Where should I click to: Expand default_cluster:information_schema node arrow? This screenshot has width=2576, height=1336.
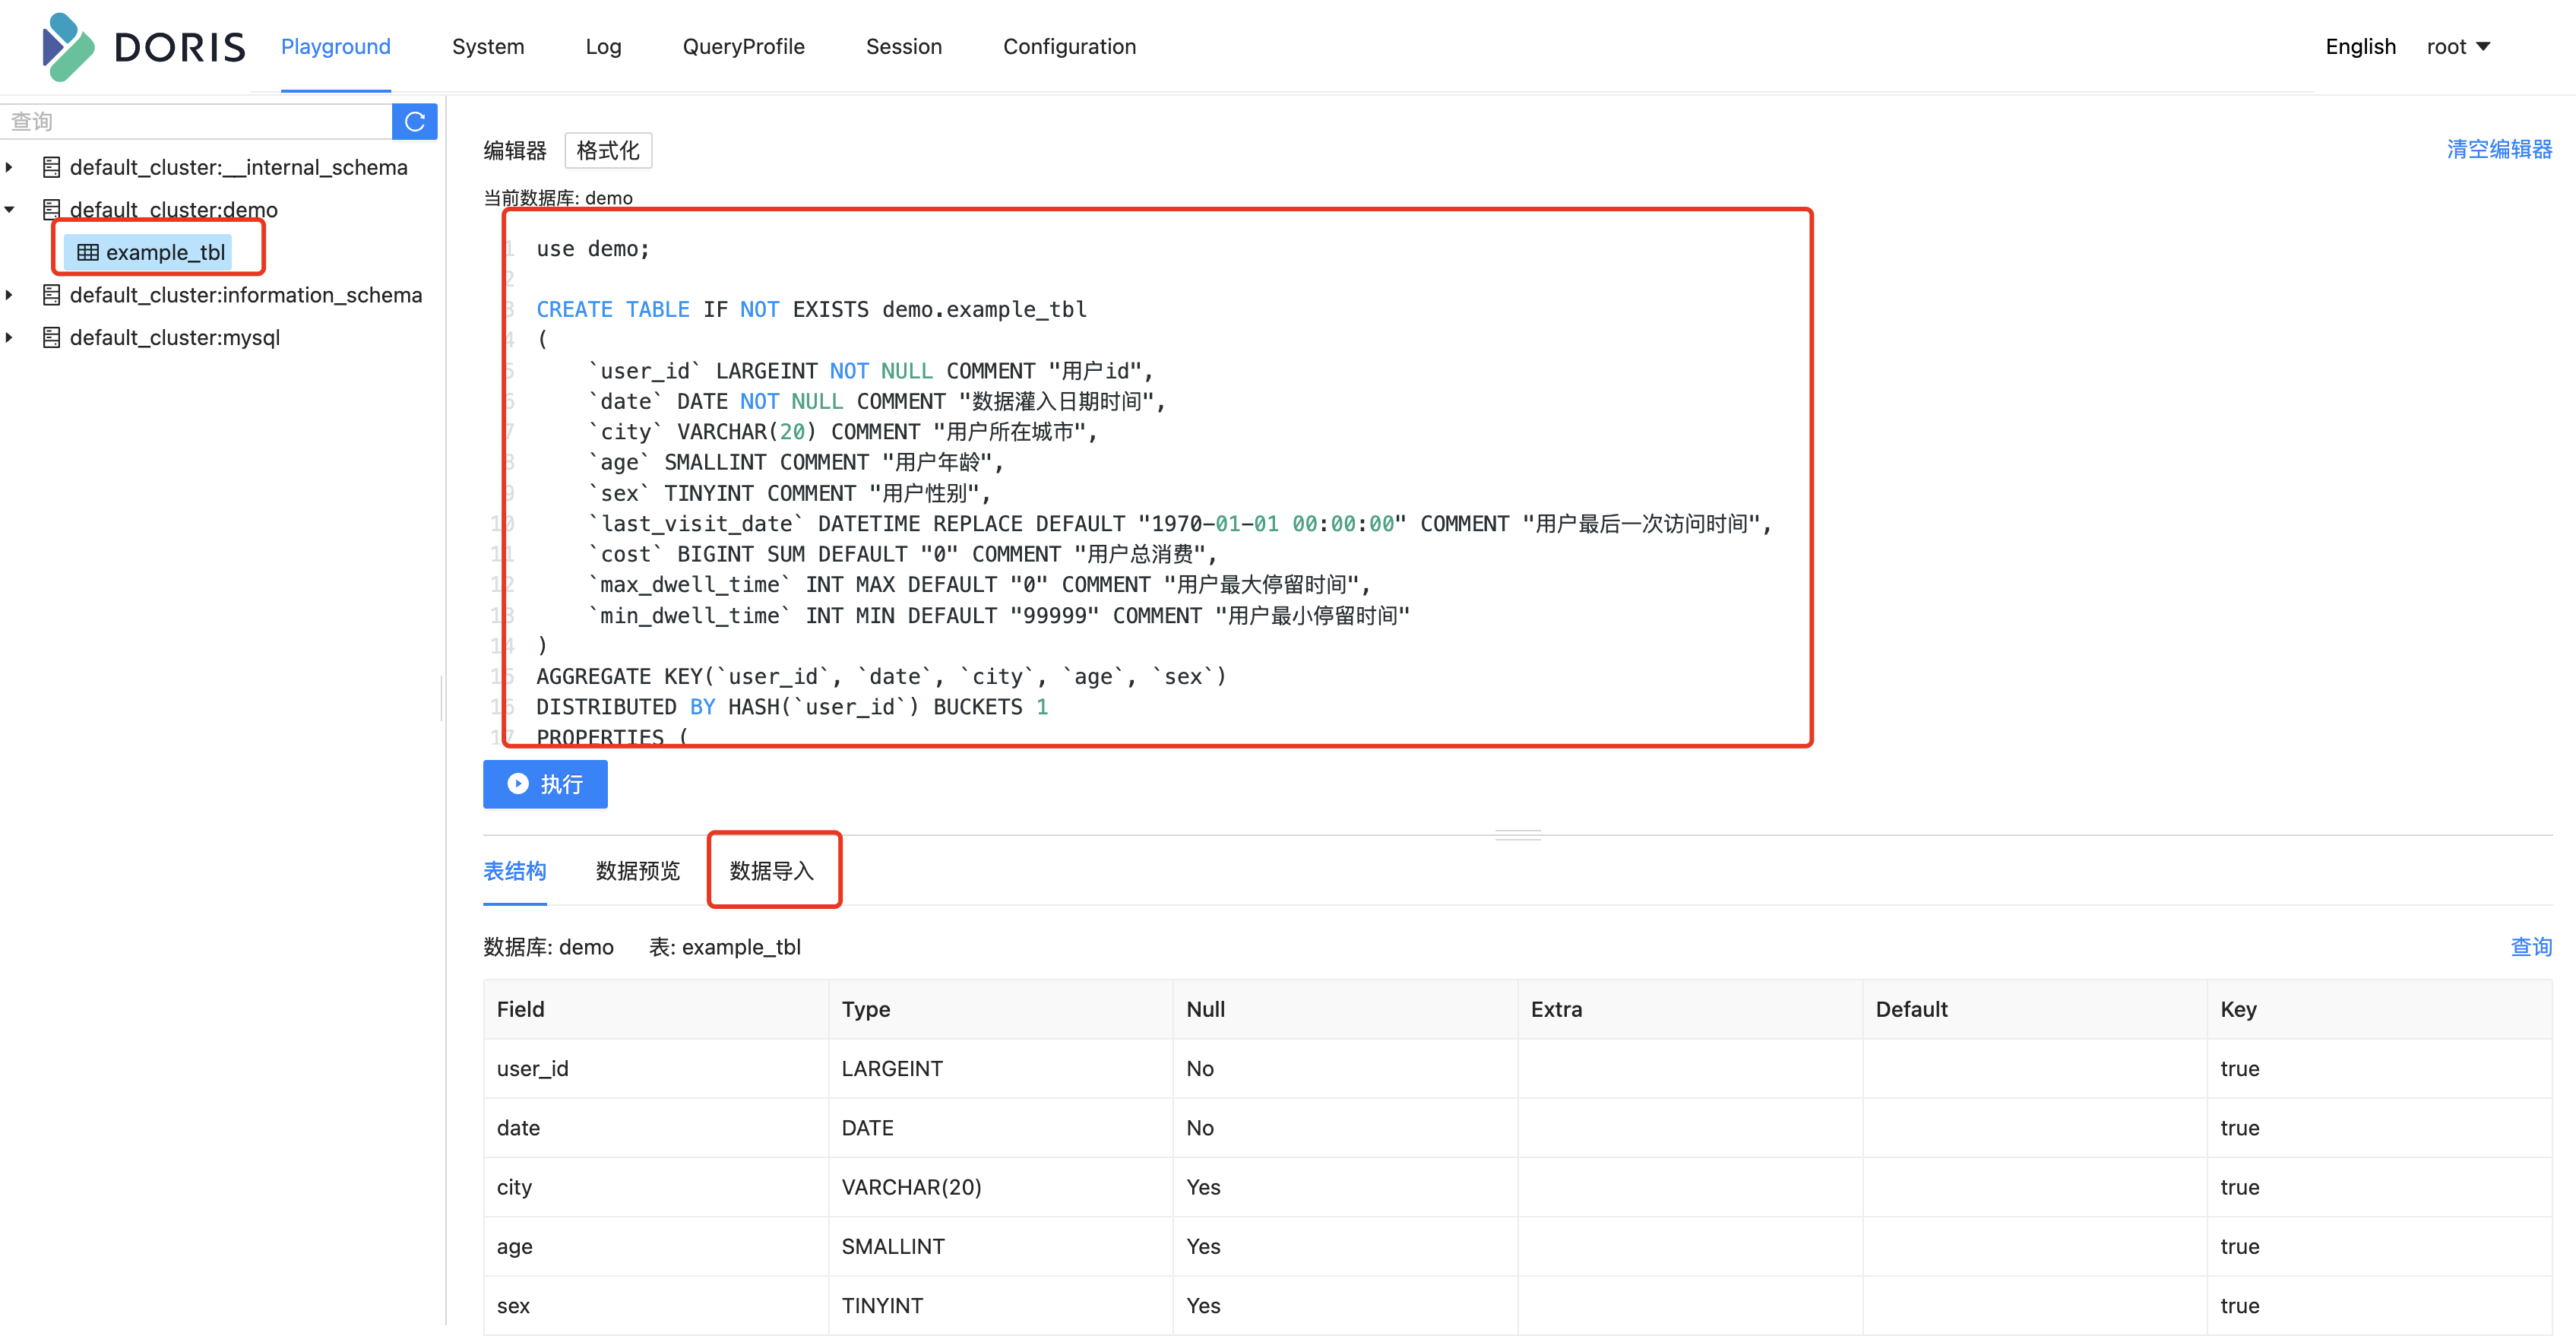click(10, 295)
